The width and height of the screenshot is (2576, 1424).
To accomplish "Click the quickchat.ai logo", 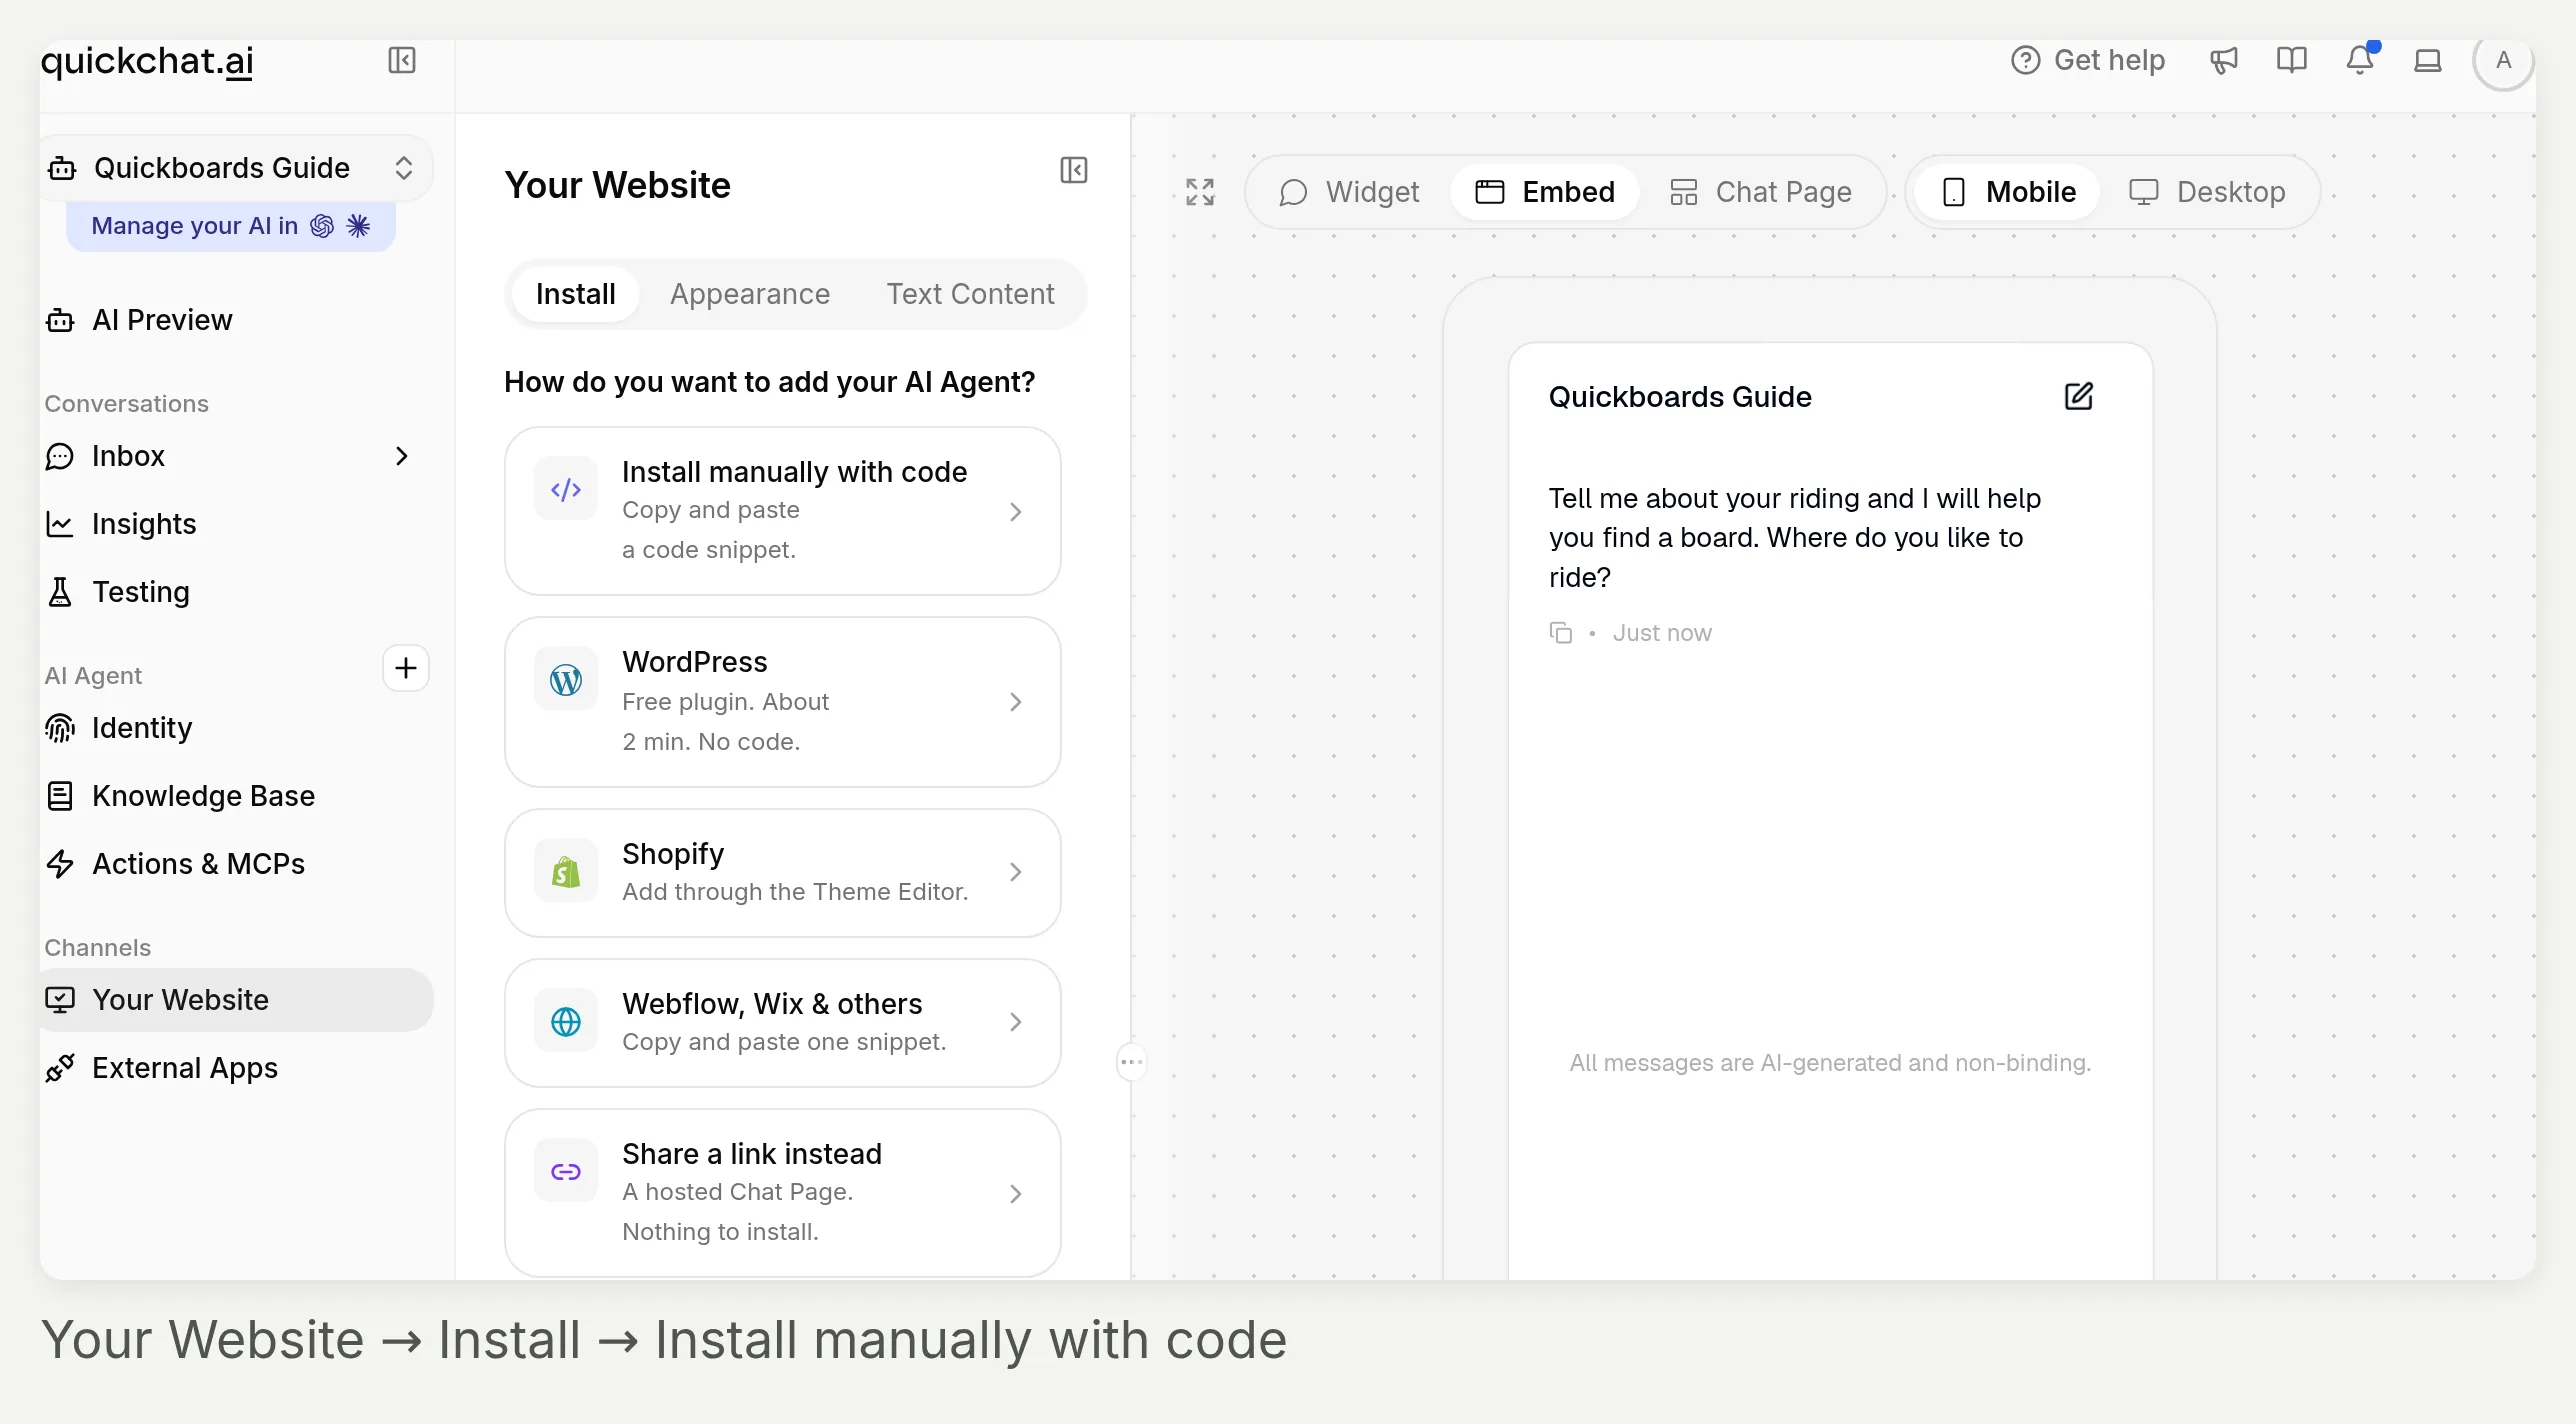I will click(147, 61).
